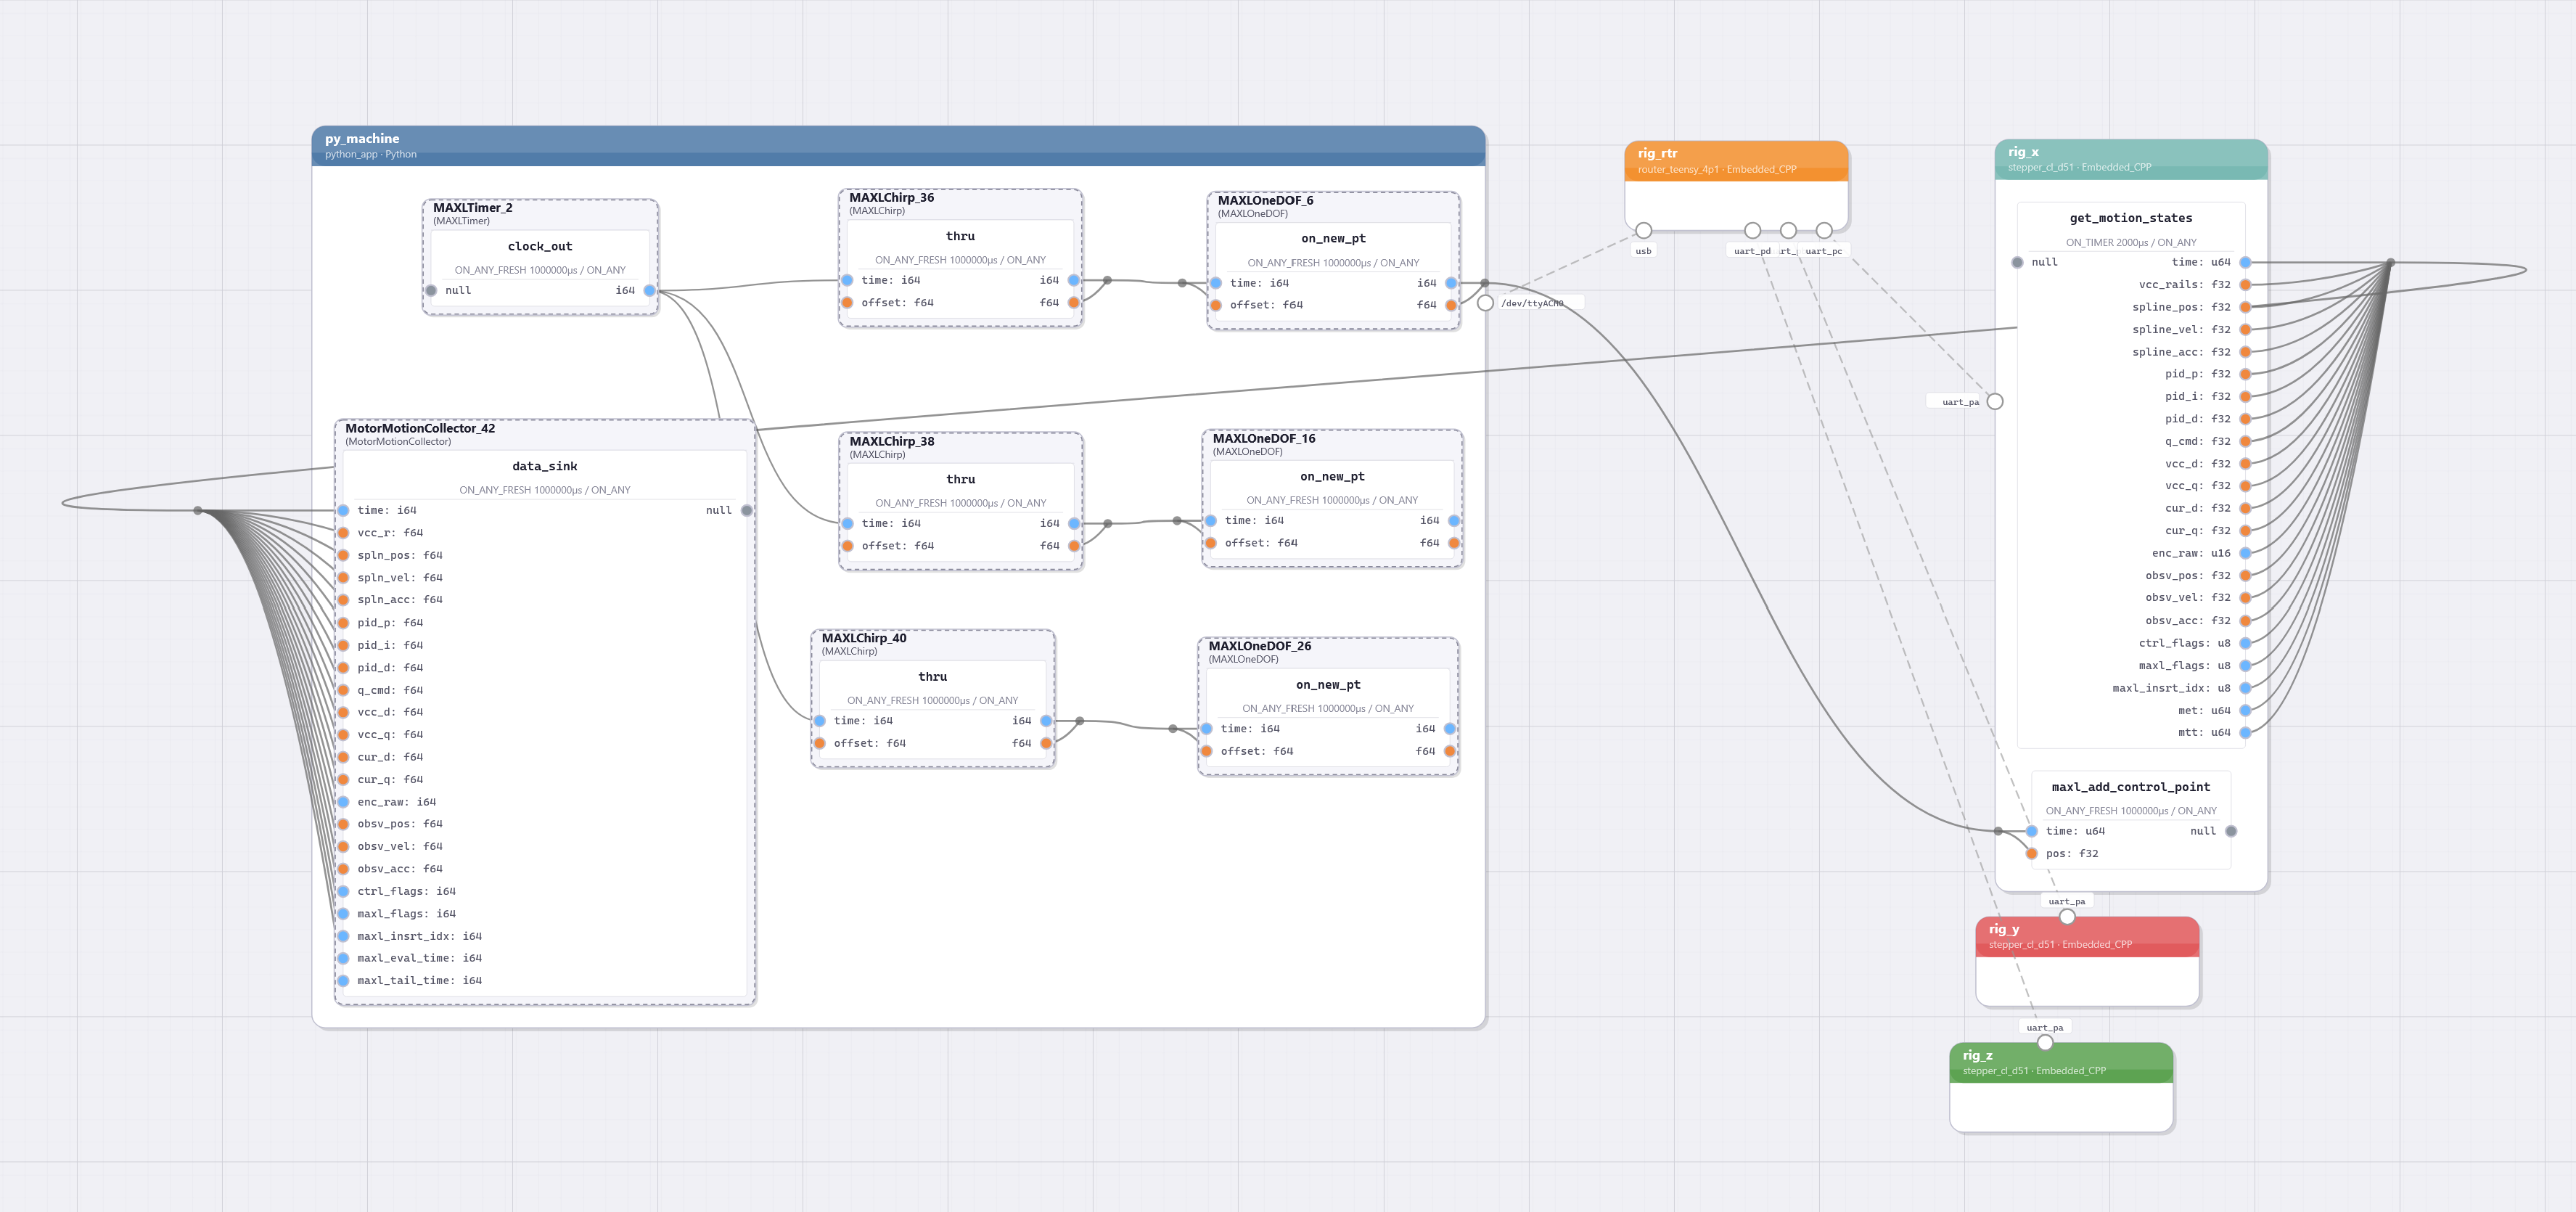Viewport: 2576px width, 1212px height.
Task: Click the uart_pa port atop rig_y
Action: (x=2067, y=916)
